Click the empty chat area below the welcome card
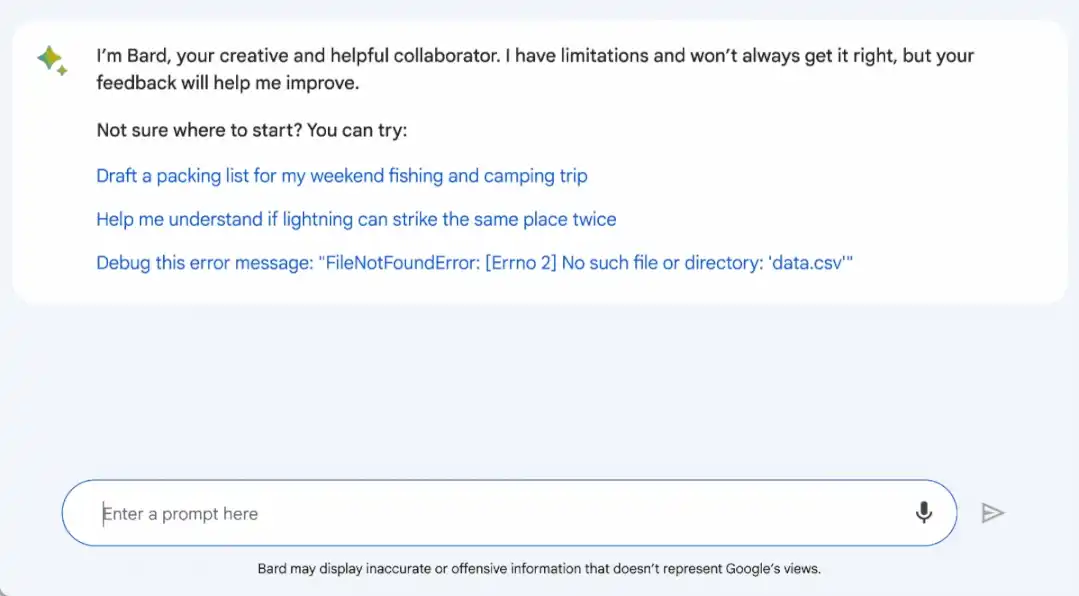 click(539, 390)
